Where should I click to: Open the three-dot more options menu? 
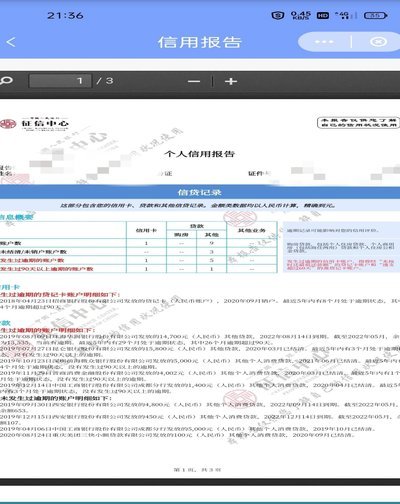(324, 42)
